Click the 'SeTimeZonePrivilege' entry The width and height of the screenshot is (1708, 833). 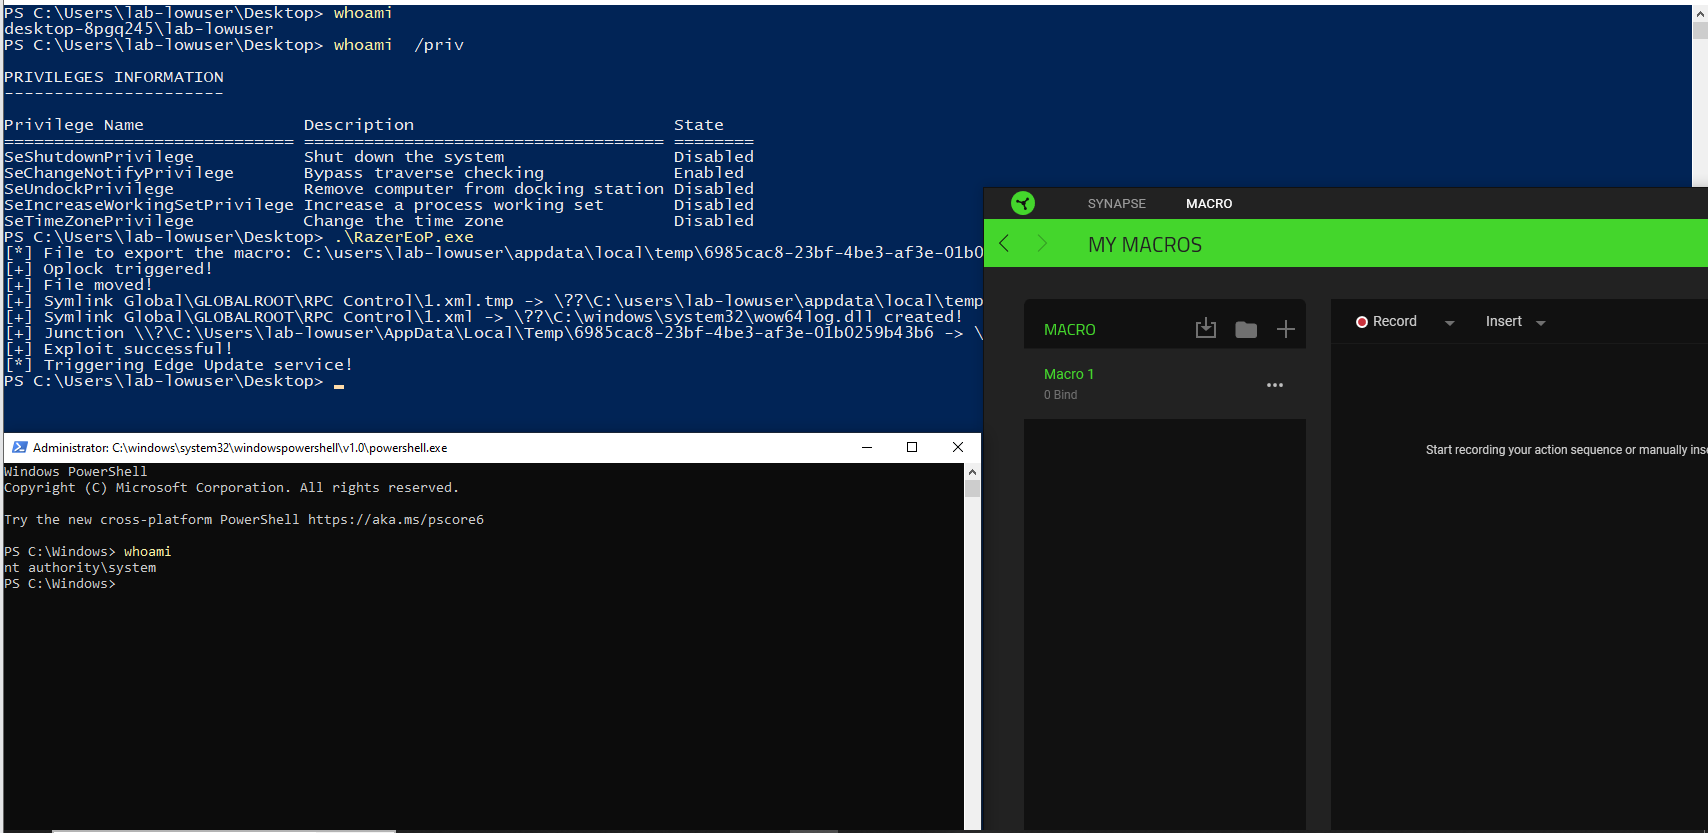[x=99, y=221]
